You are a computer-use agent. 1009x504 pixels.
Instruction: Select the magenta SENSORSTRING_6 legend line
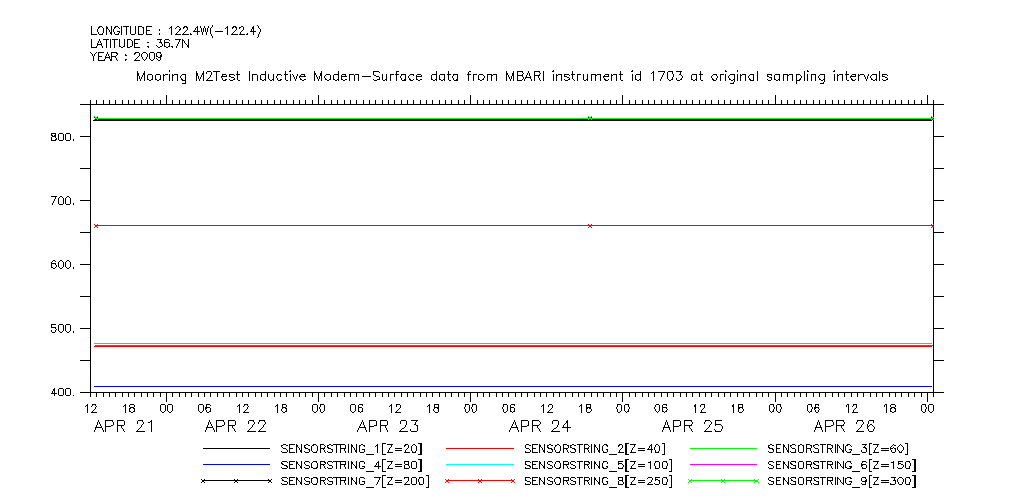[x=723, y=465]
